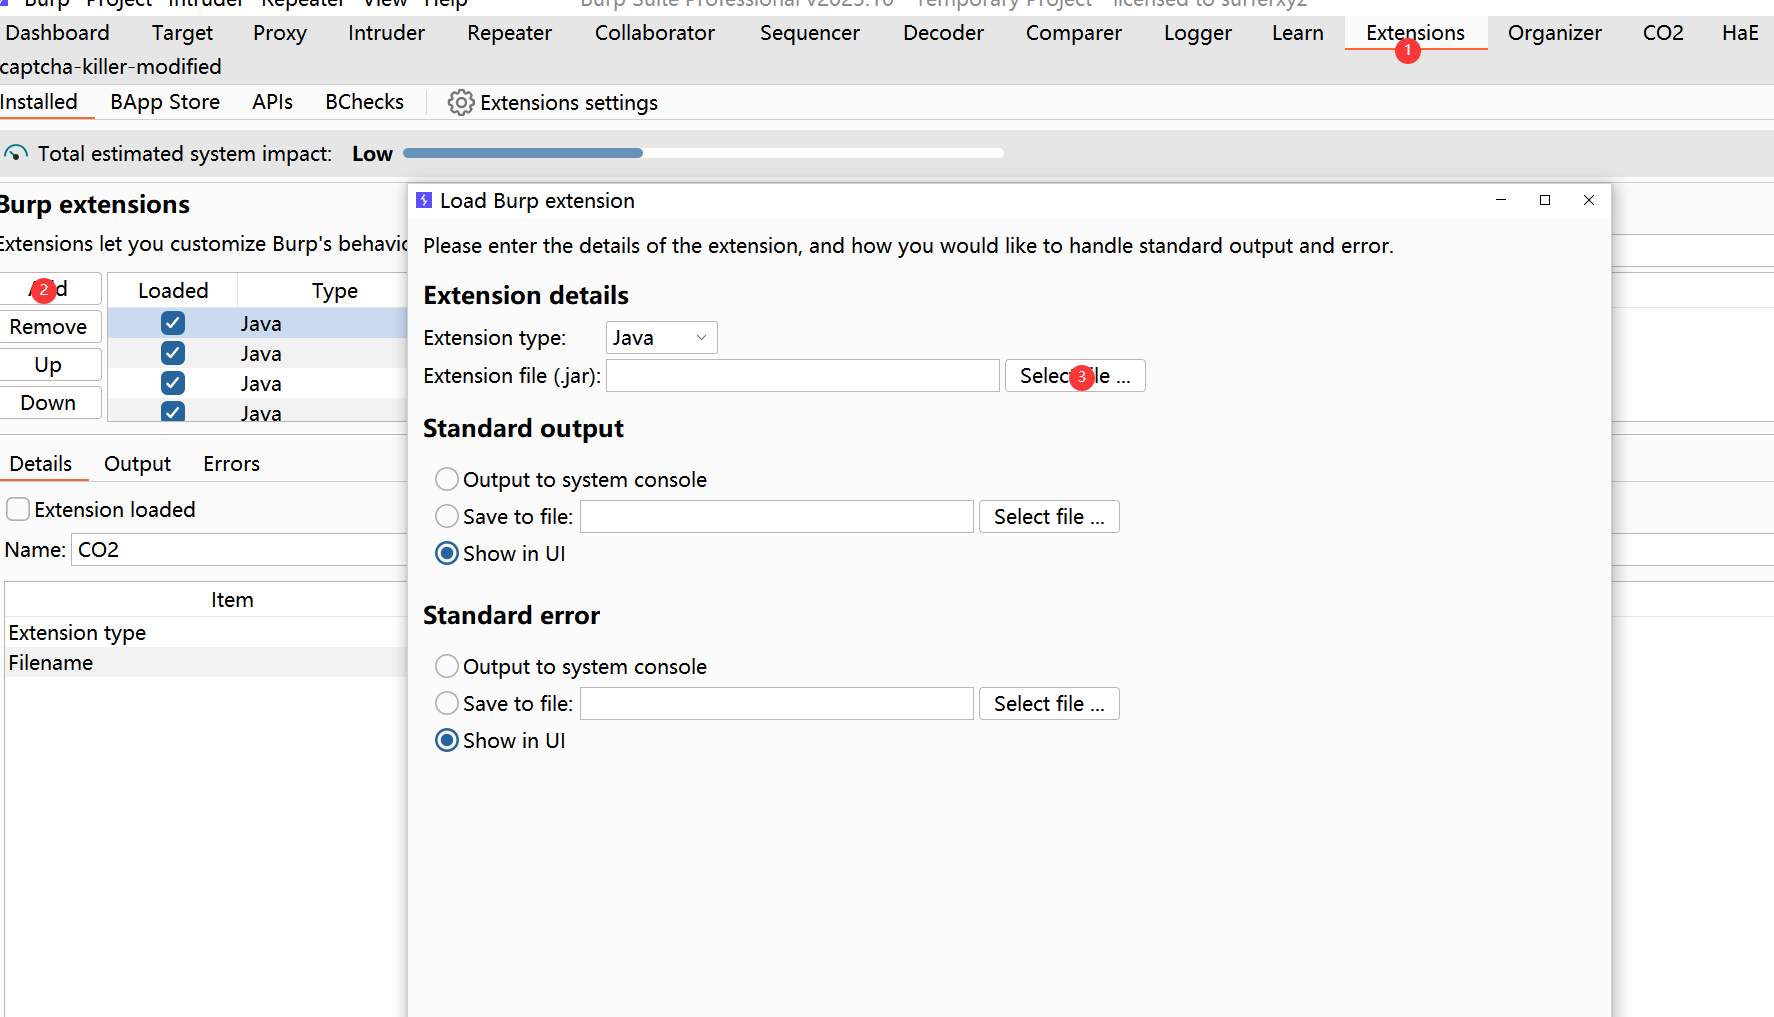Show the extension Errors tab
1774x1017 pixels.
(231, 464)
